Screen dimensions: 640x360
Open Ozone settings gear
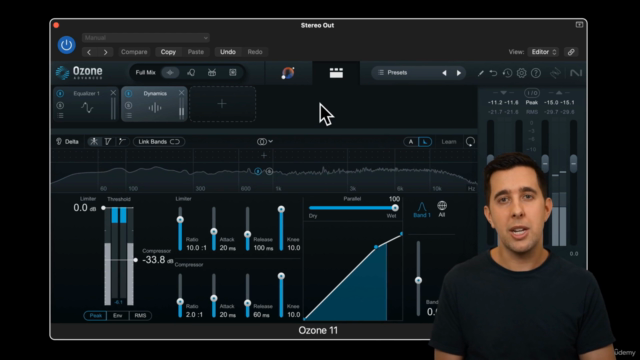point(522,73)
